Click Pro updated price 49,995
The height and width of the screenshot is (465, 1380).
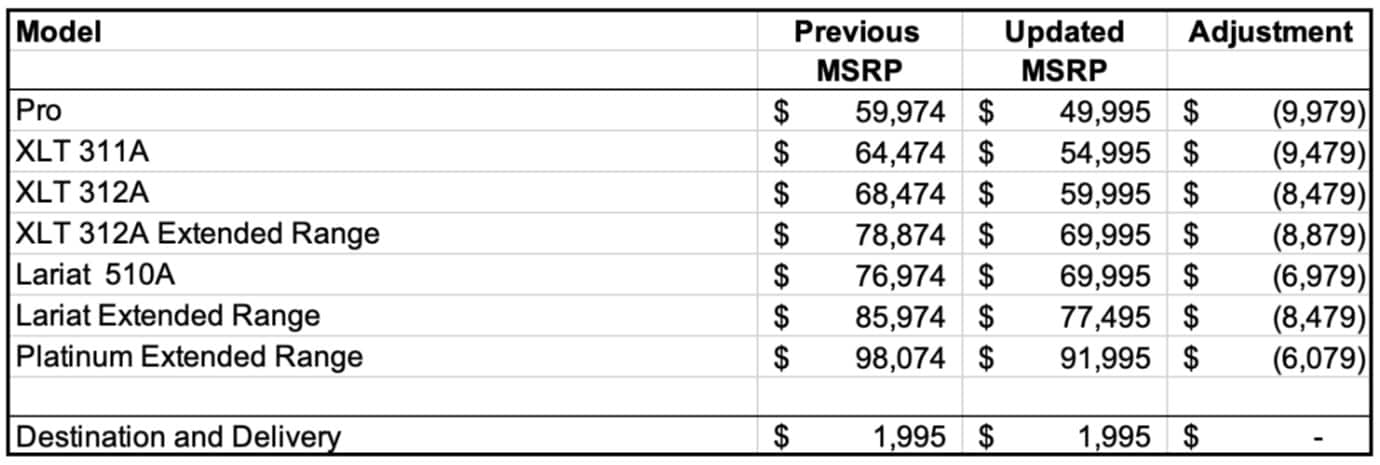[x=1105, y=112]
